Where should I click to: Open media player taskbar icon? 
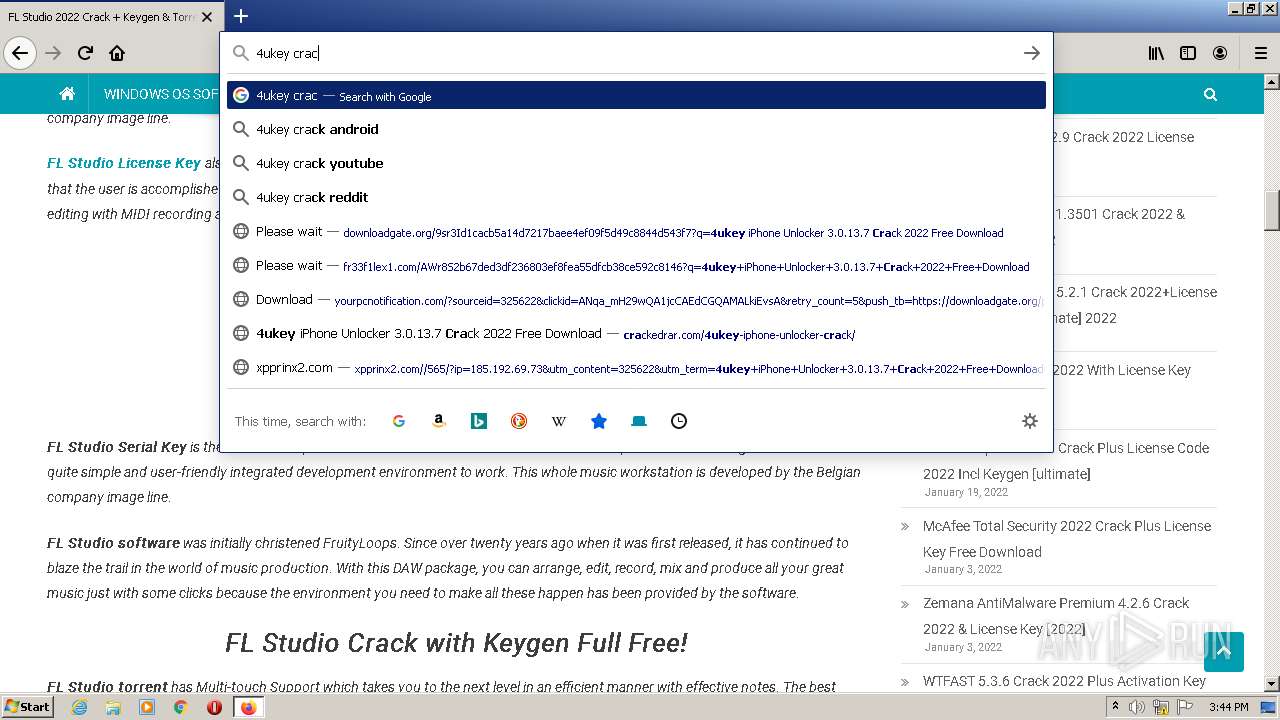click(147, 707)
